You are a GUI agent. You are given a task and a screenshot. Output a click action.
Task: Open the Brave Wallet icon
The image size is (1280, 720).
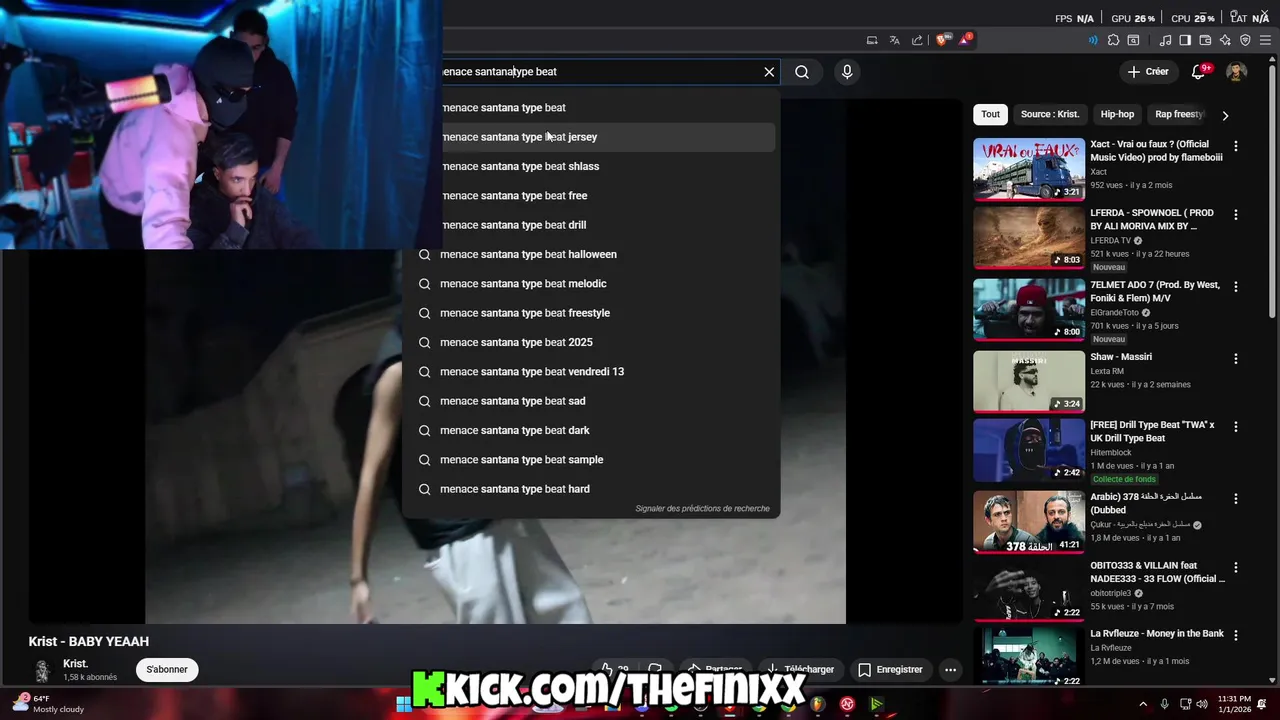(1205, 41)
